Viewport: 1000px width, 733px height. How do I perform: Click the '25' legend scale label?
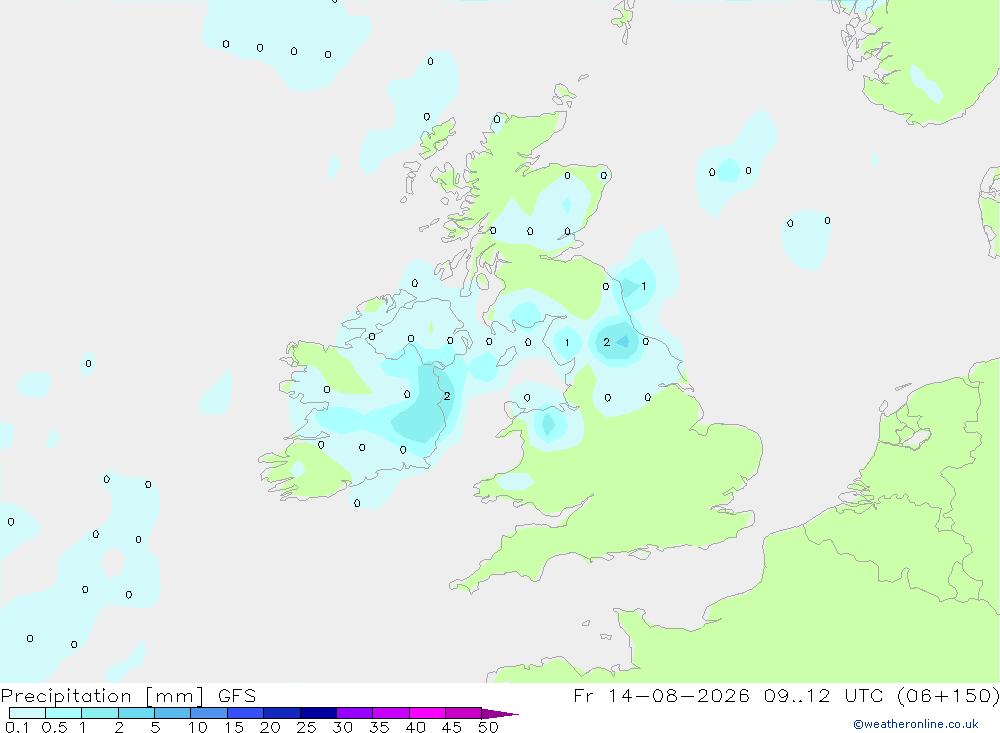(x=306, y=727)
